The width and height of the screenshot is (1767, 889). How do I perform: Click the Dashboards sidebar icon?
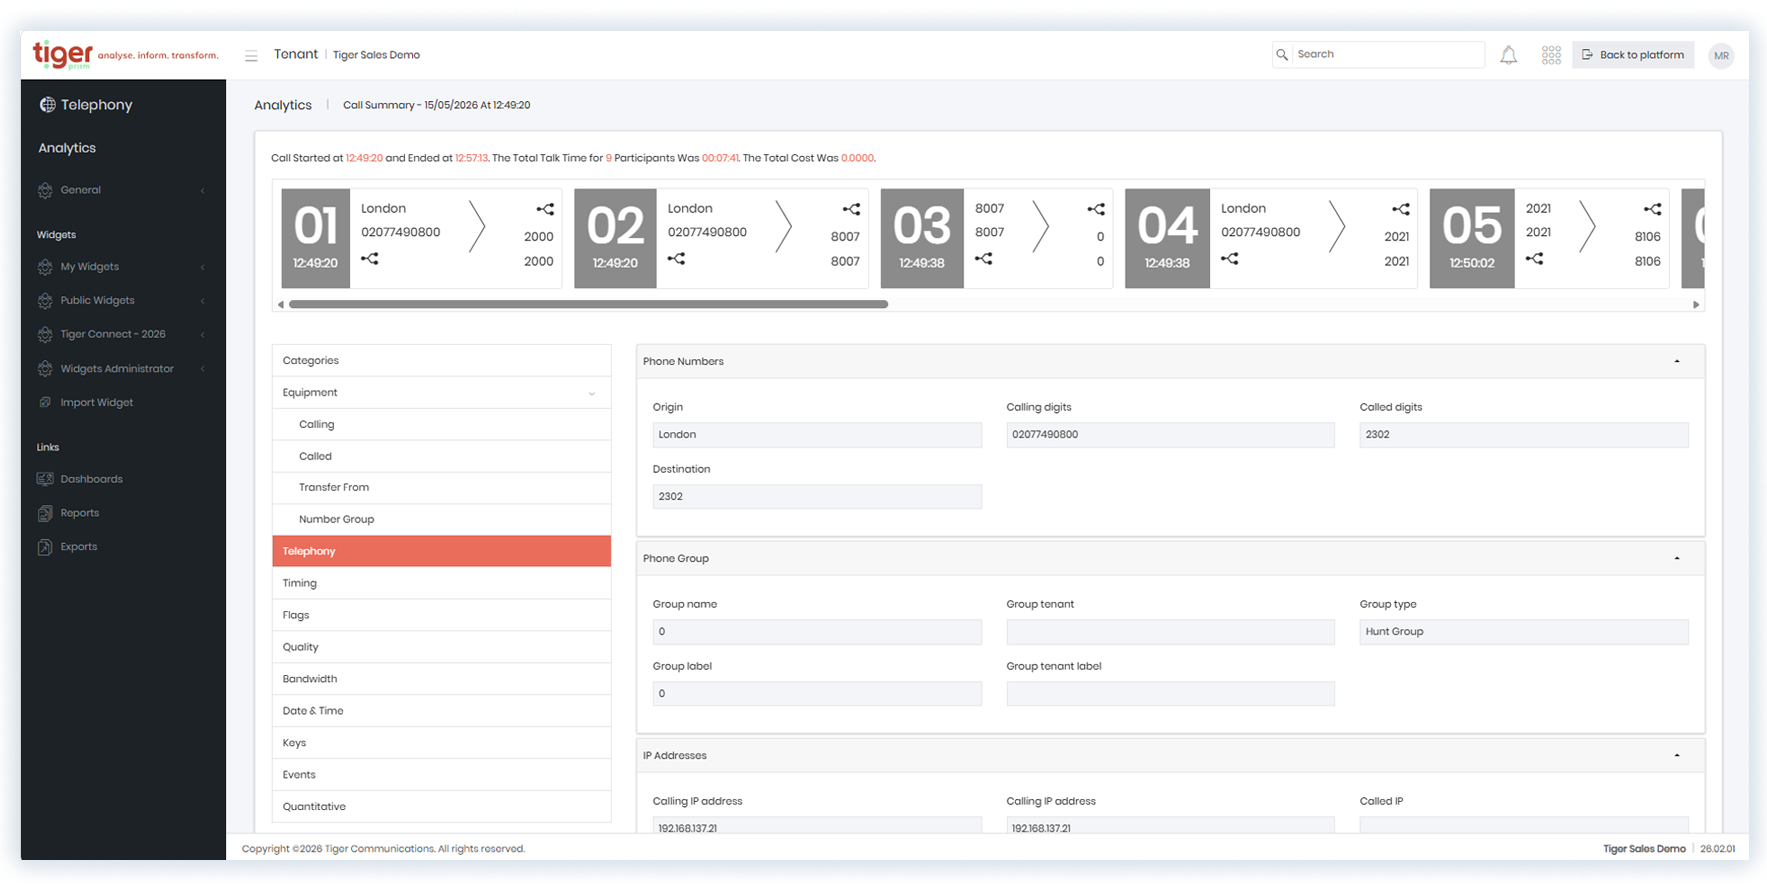click(x=45, y=479)
